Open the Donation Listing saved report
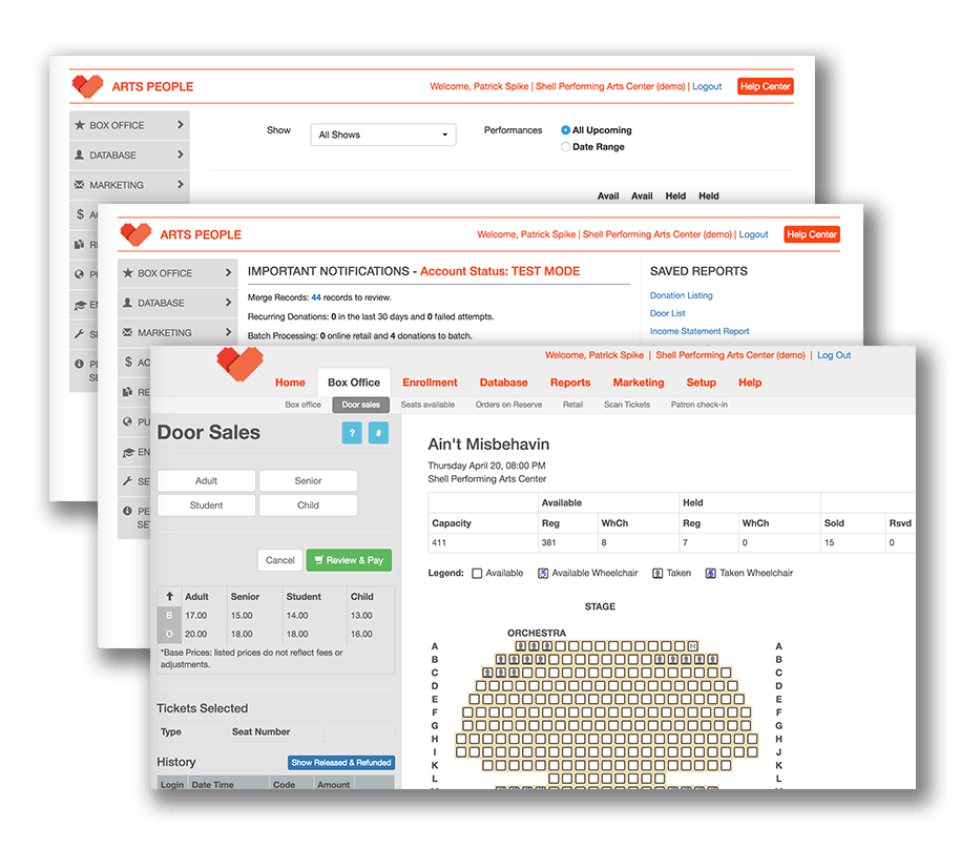This screenshot has width=960, height=847. (681, 295)
